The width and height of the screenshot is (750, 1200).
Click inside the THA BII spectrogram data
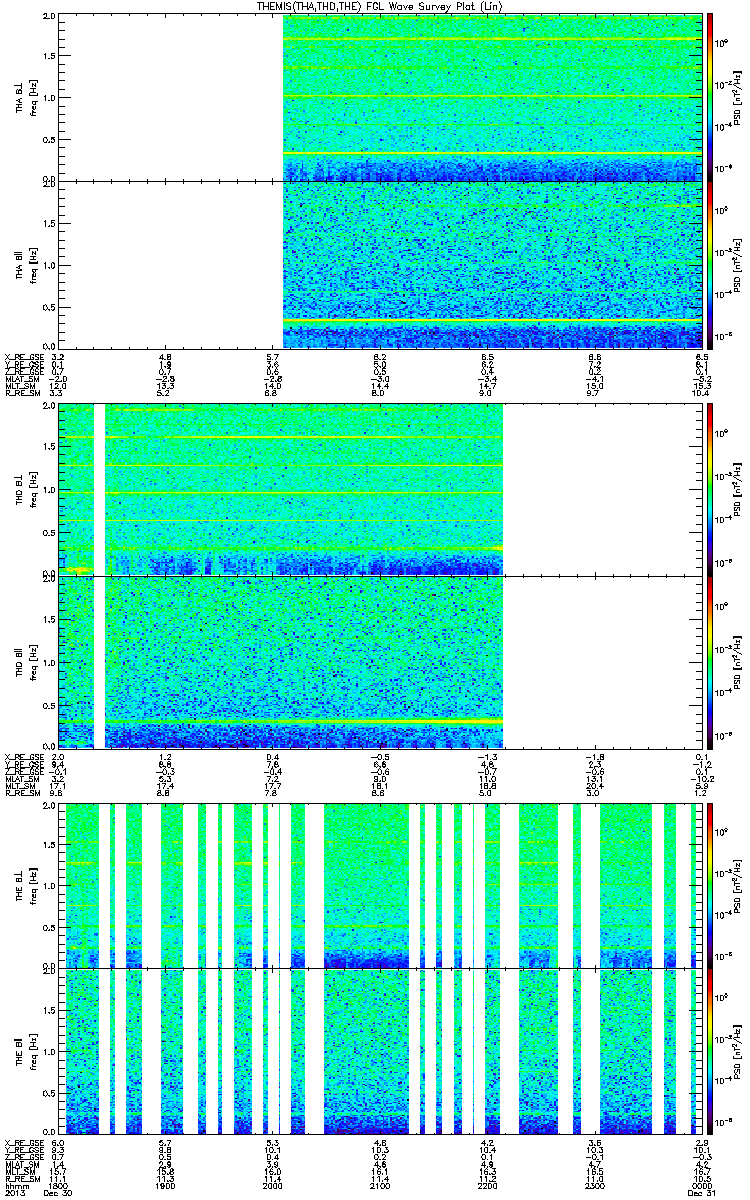(491, 264)
